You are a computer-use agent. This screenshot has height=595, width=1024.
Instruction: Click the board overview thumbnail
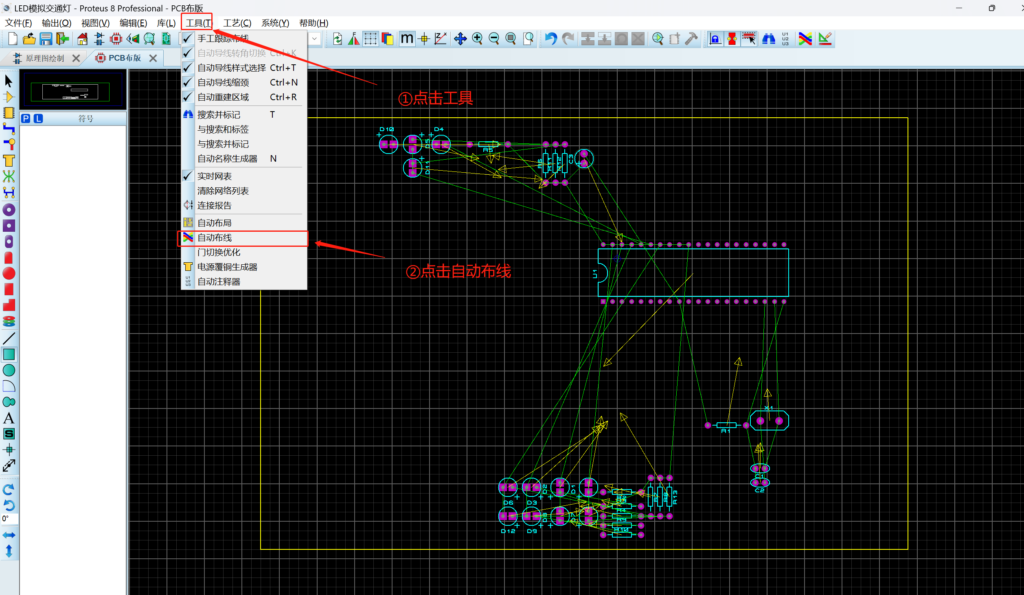[72, 91]
